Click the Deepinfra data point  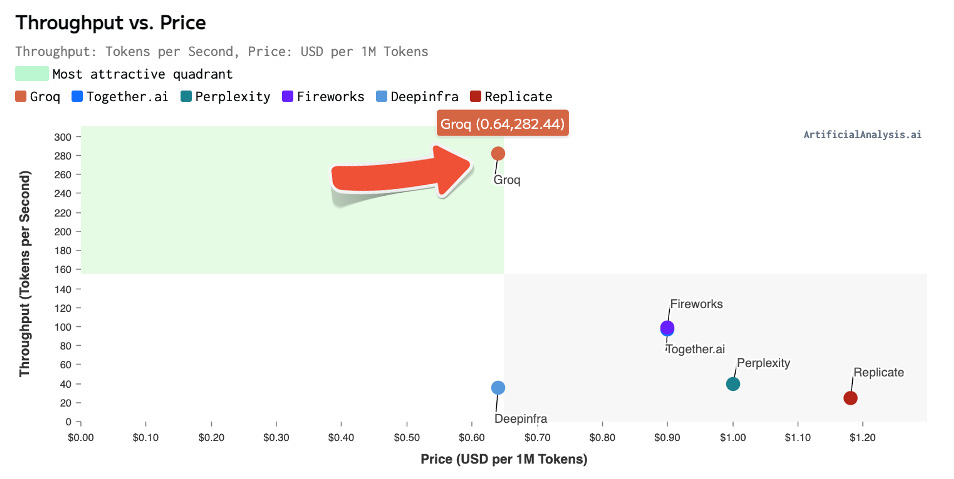click(x=498, y=388)
